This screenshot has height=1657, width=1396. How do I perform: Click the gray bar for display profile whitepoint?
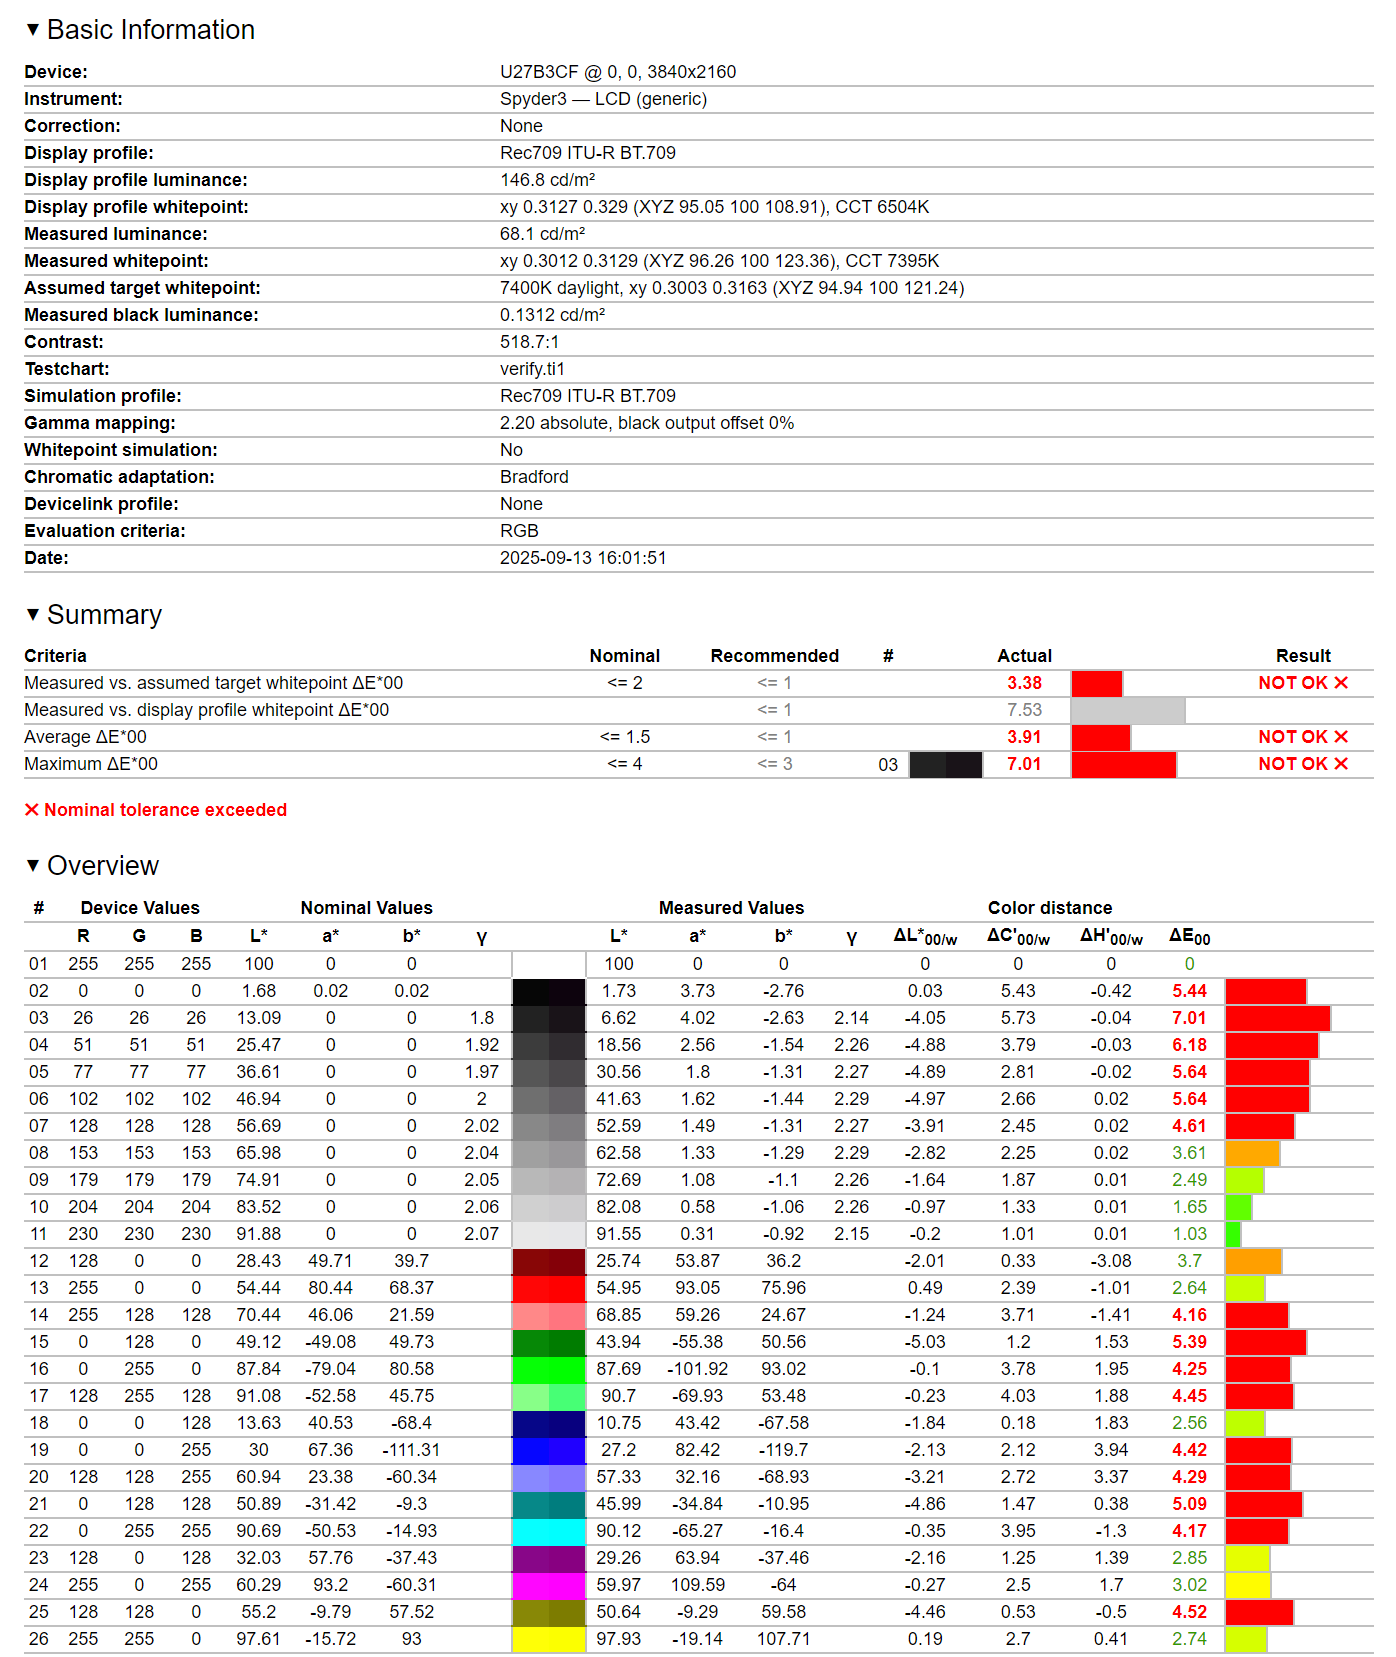pyautogui.click(x=1127, y=710)
